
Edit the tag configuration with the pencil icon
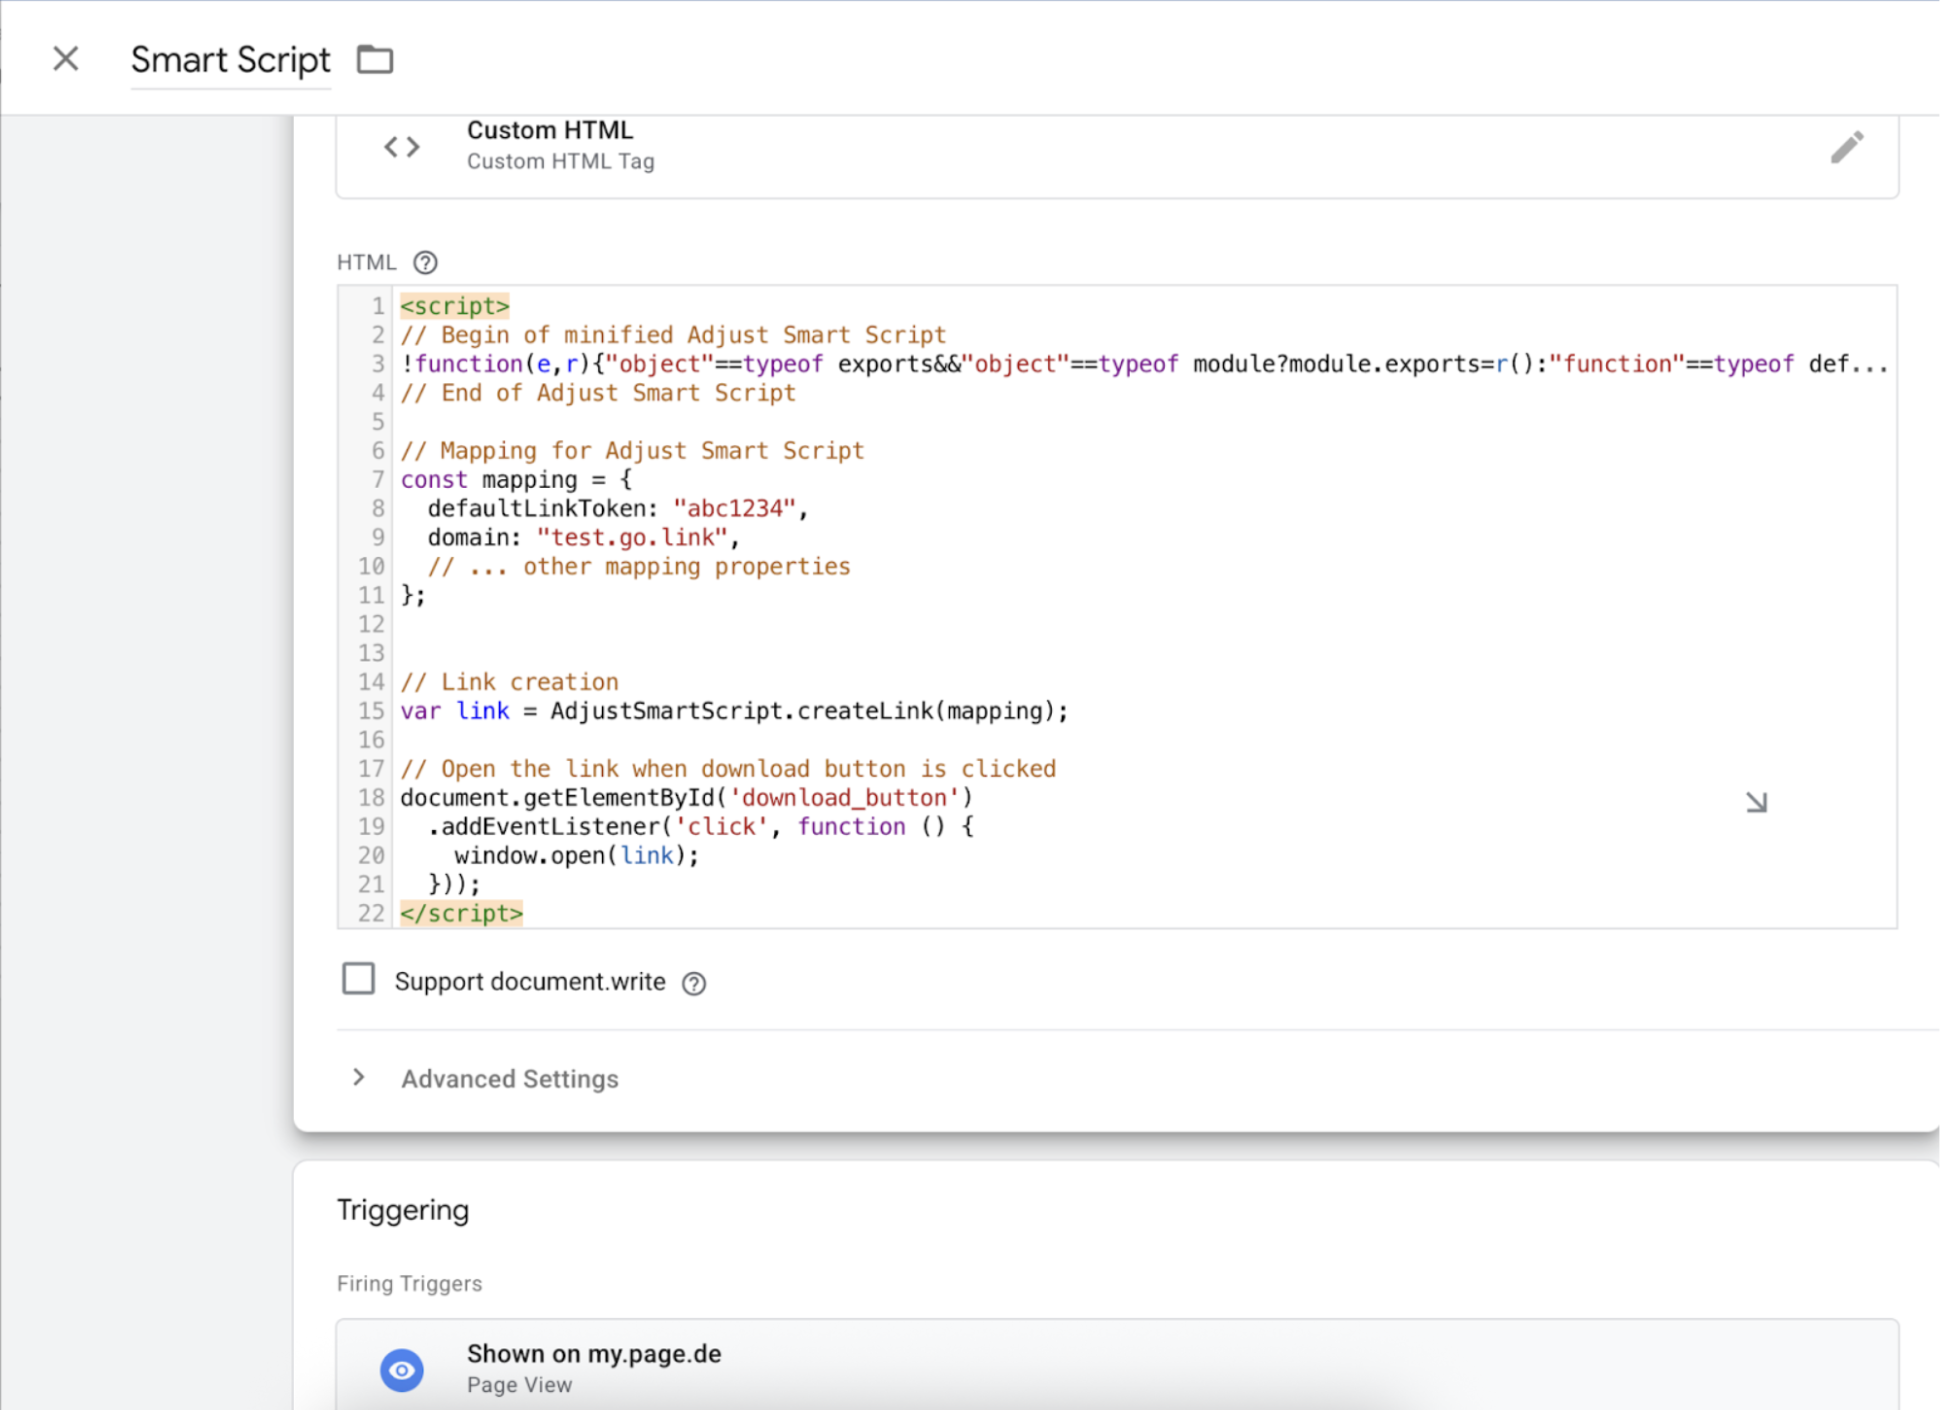tap(1848, 147)
